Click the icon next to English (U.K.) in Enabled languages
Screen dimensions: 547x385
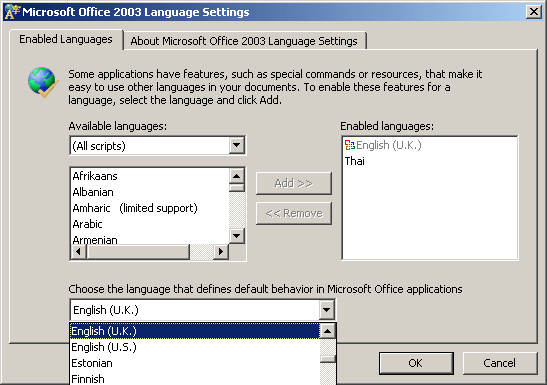[350, 145]
